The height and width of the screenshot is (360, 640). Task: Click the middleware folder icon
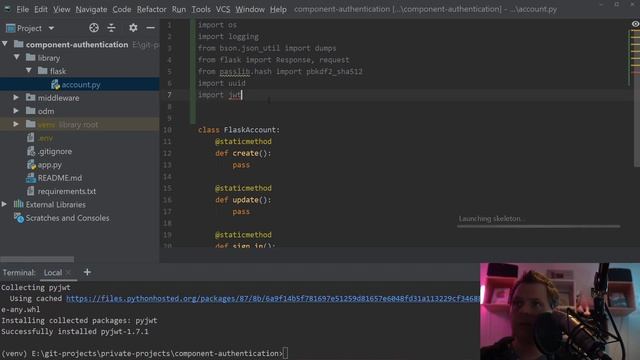[x=31, y=98]
